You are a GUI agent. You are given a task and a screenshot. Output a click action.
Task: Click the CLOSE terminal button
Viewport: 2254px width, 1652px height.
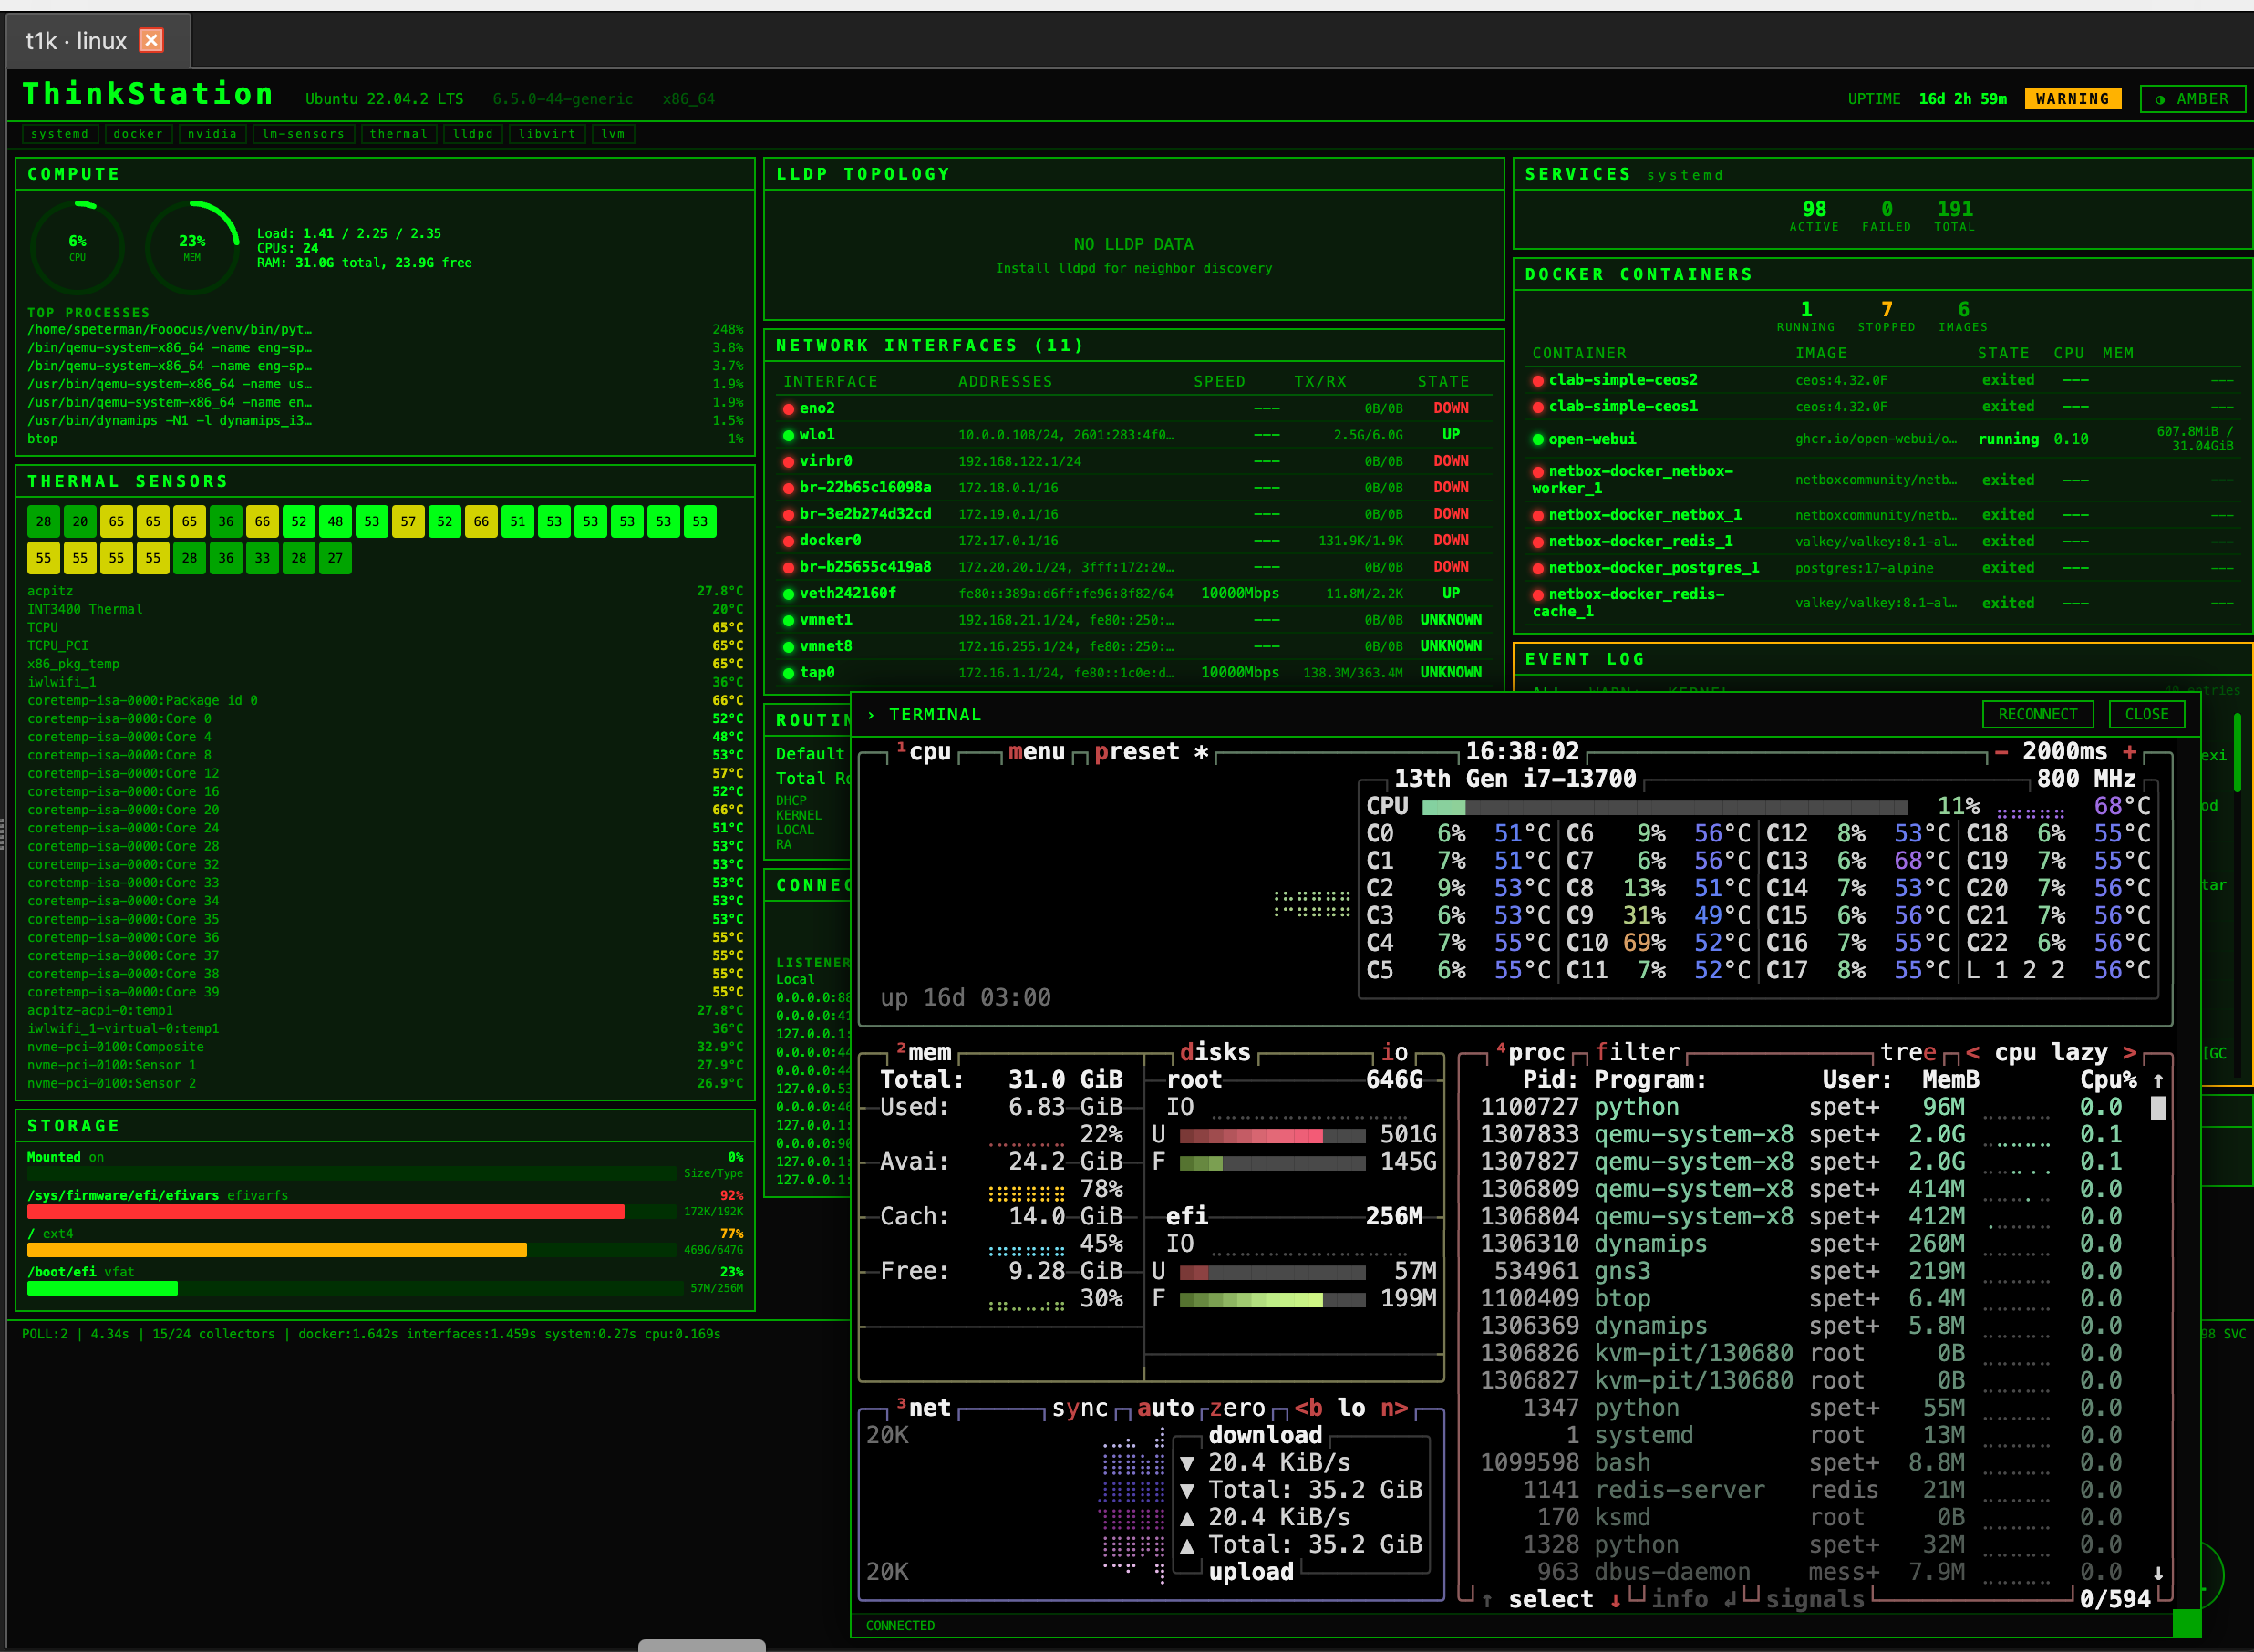2146,714
